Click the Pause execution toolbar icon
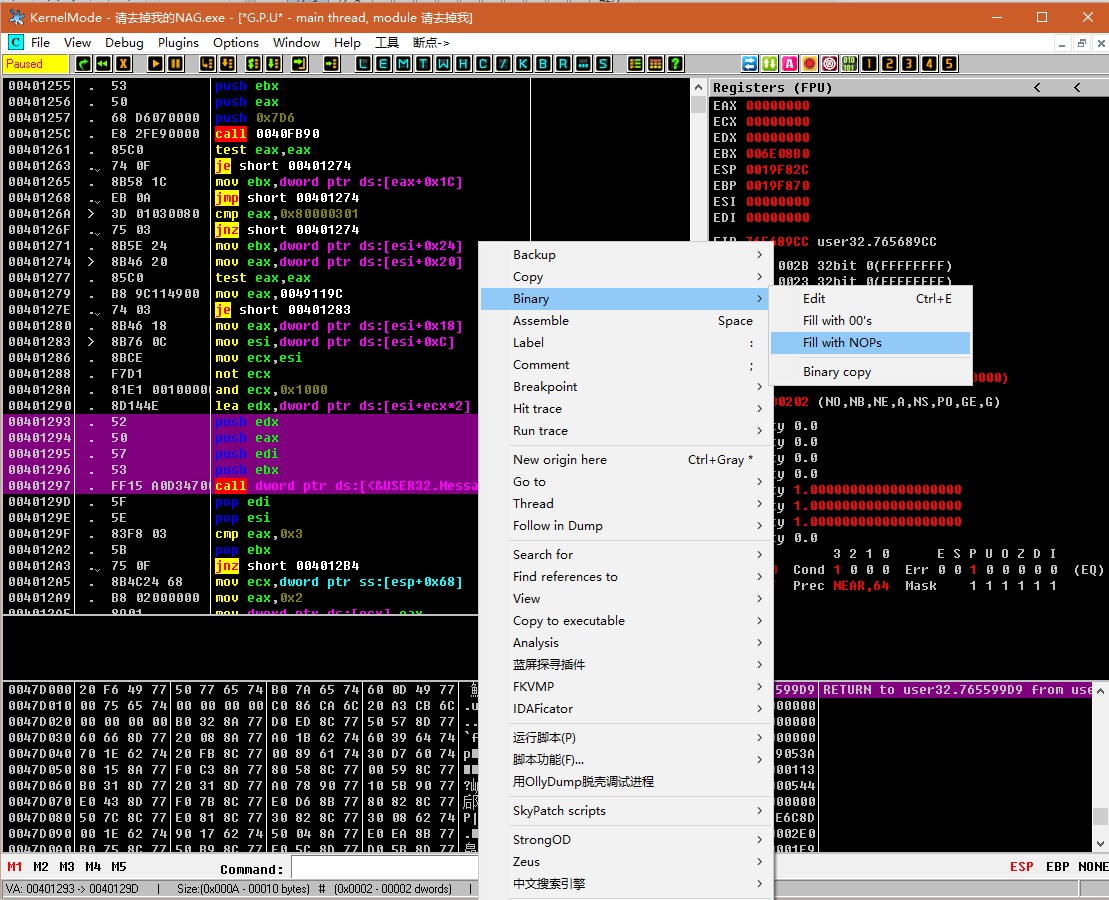 click(x=175, y=64)
